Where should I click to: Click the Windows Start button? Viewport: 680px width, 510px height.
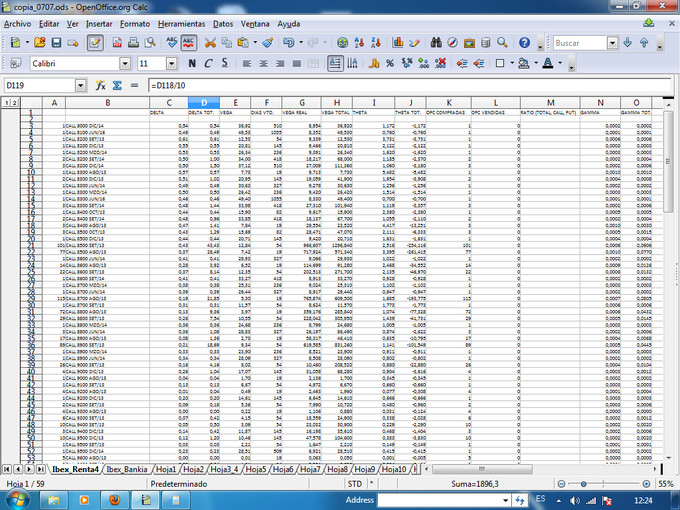tap(19, 498)
